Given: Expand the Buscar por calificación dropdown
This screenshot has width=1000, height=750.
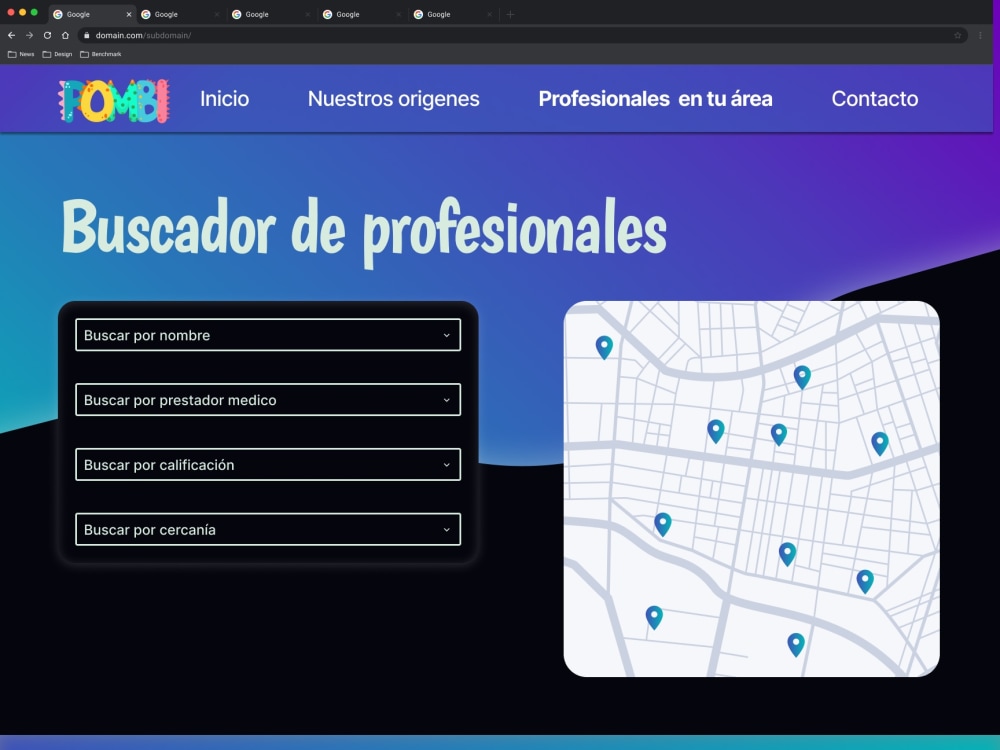Looking at the screenshot, I should click(268, 464).
